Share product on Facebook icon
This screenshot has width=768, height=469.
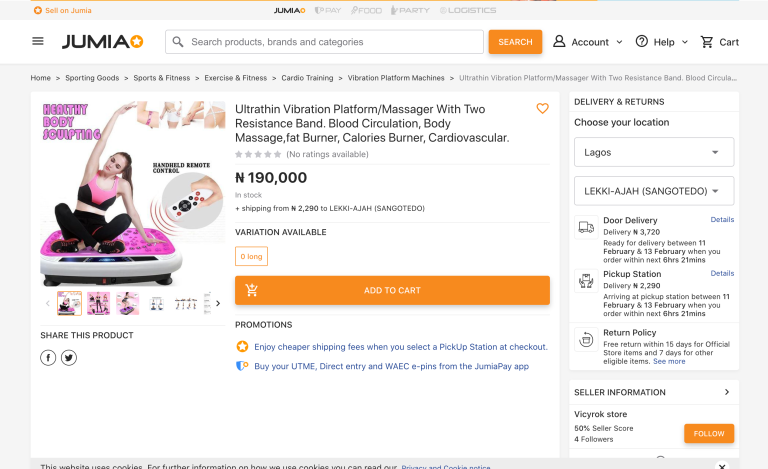coord(48,358)
